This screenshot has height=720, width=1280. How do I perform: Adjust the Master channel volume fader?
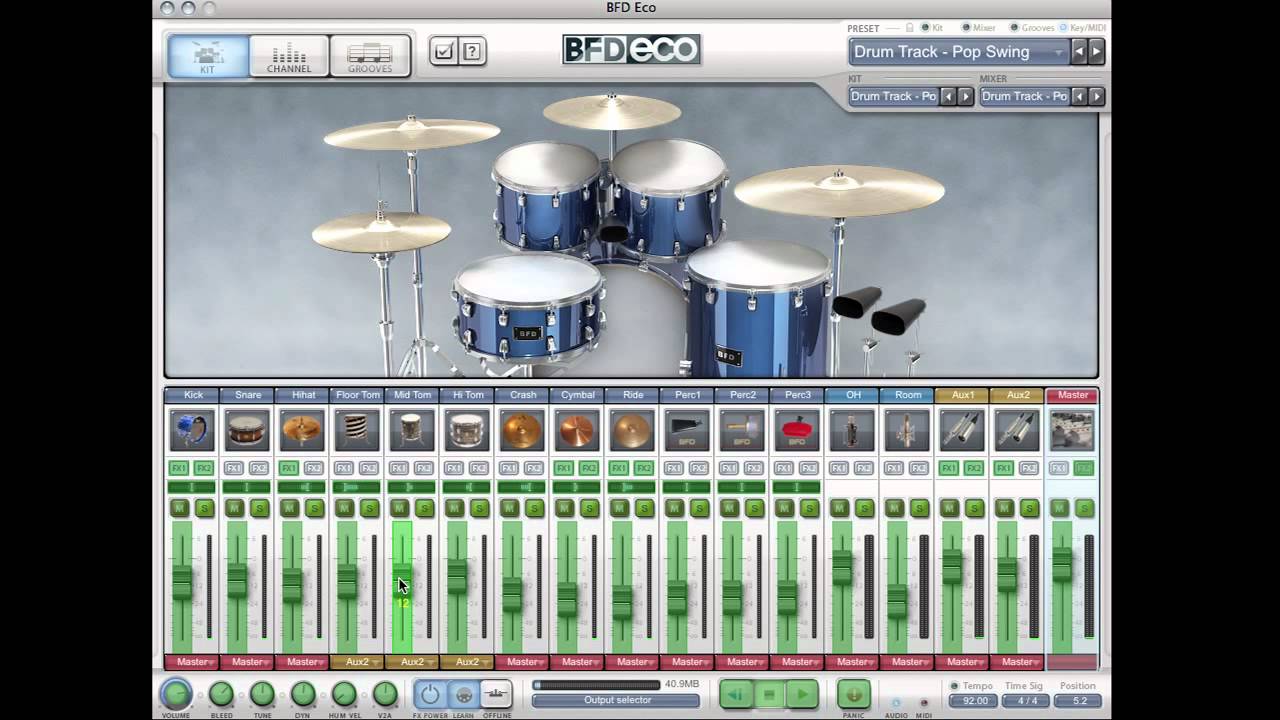[x=1061, y=567]
